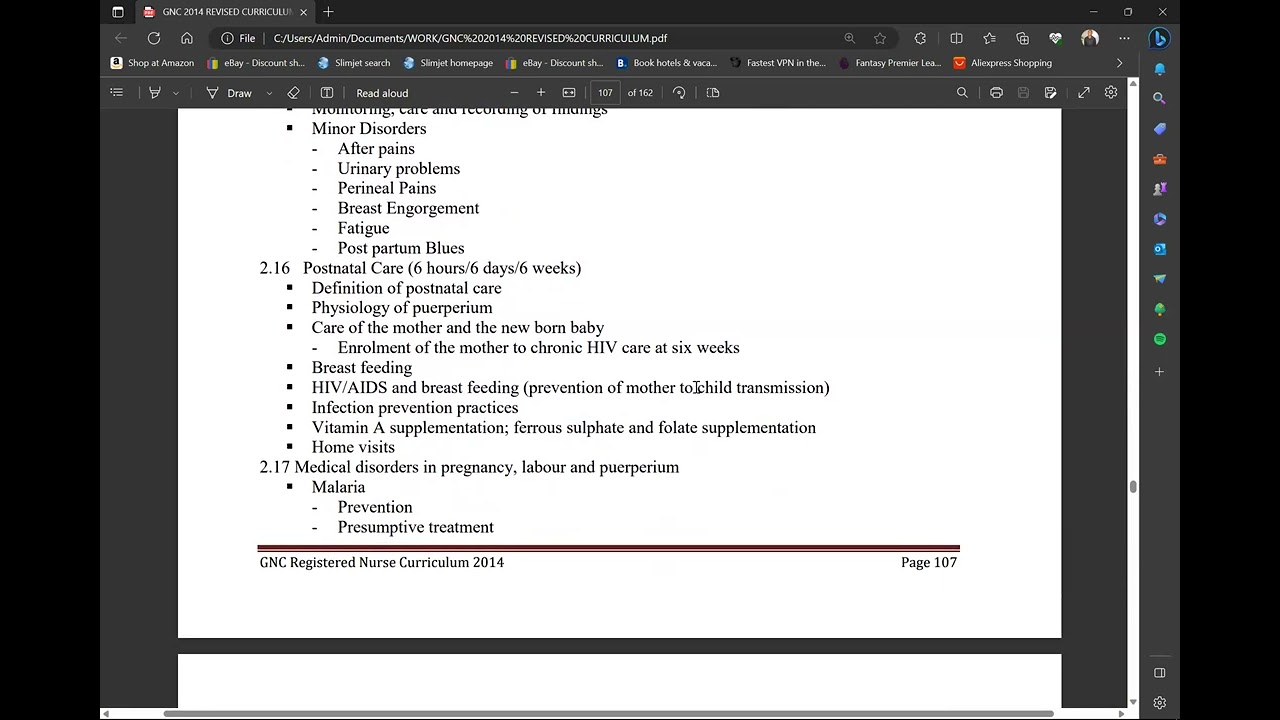
Task: Go to browser home page
Action: (x=187, y=38)
